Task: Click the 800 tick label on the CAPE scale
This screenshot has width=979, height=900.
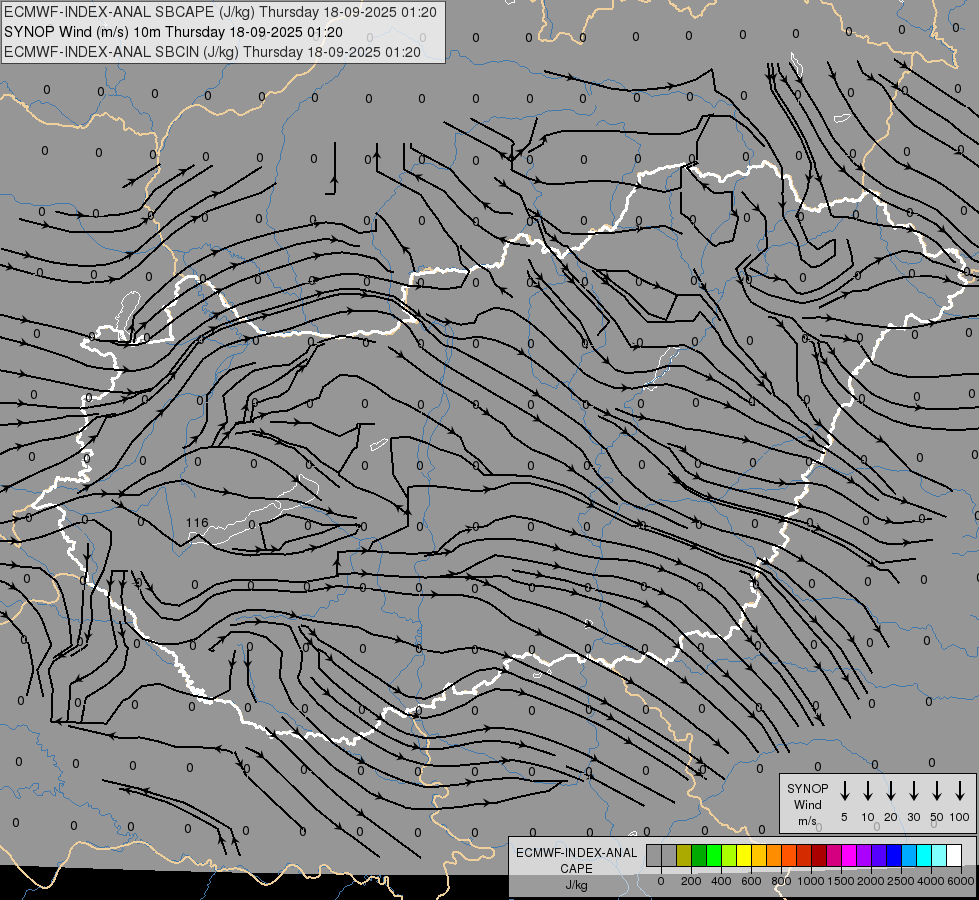Action: 781,881
